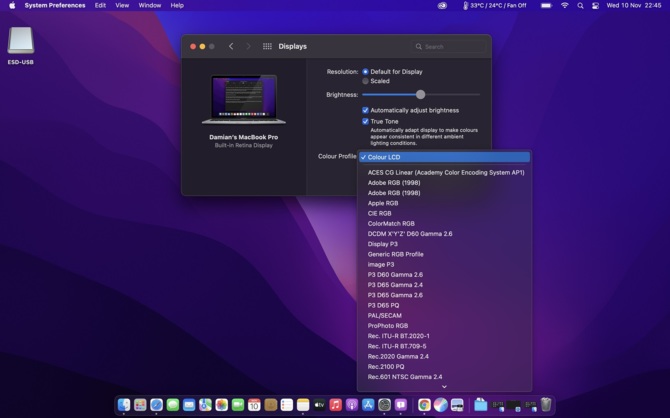Select Default for Display resolution
670x418 pixels.
pyautogui.click(x=365, y=72)
